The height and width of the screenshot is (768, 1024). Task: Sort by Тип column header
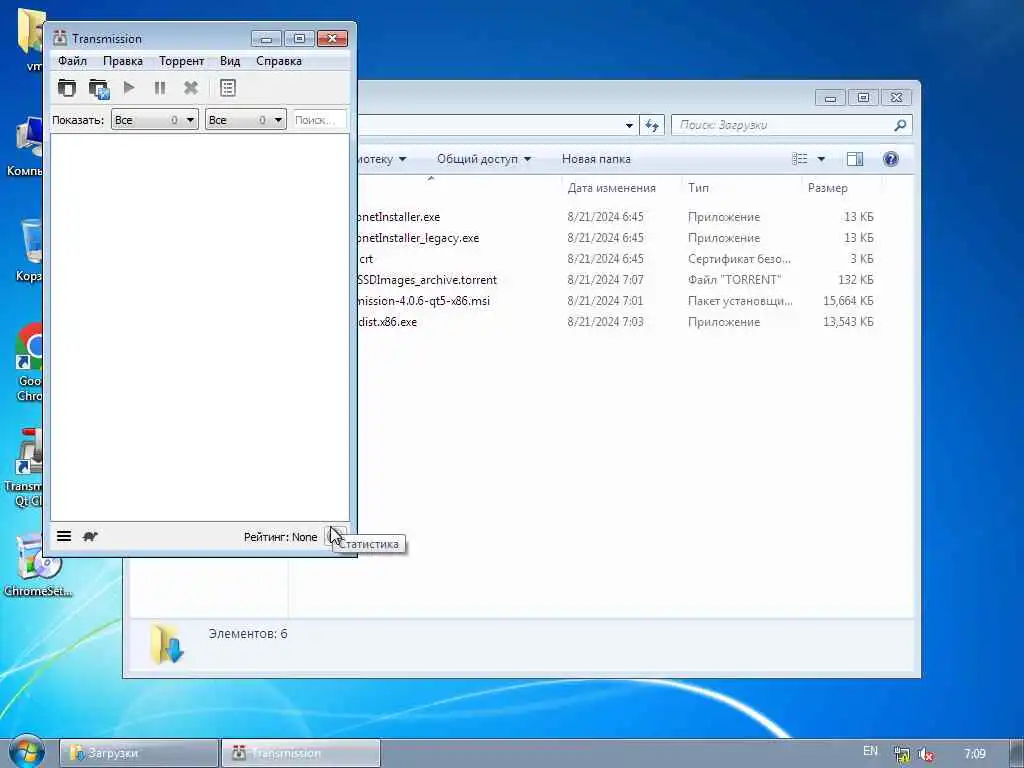click(x=698, y=188)
